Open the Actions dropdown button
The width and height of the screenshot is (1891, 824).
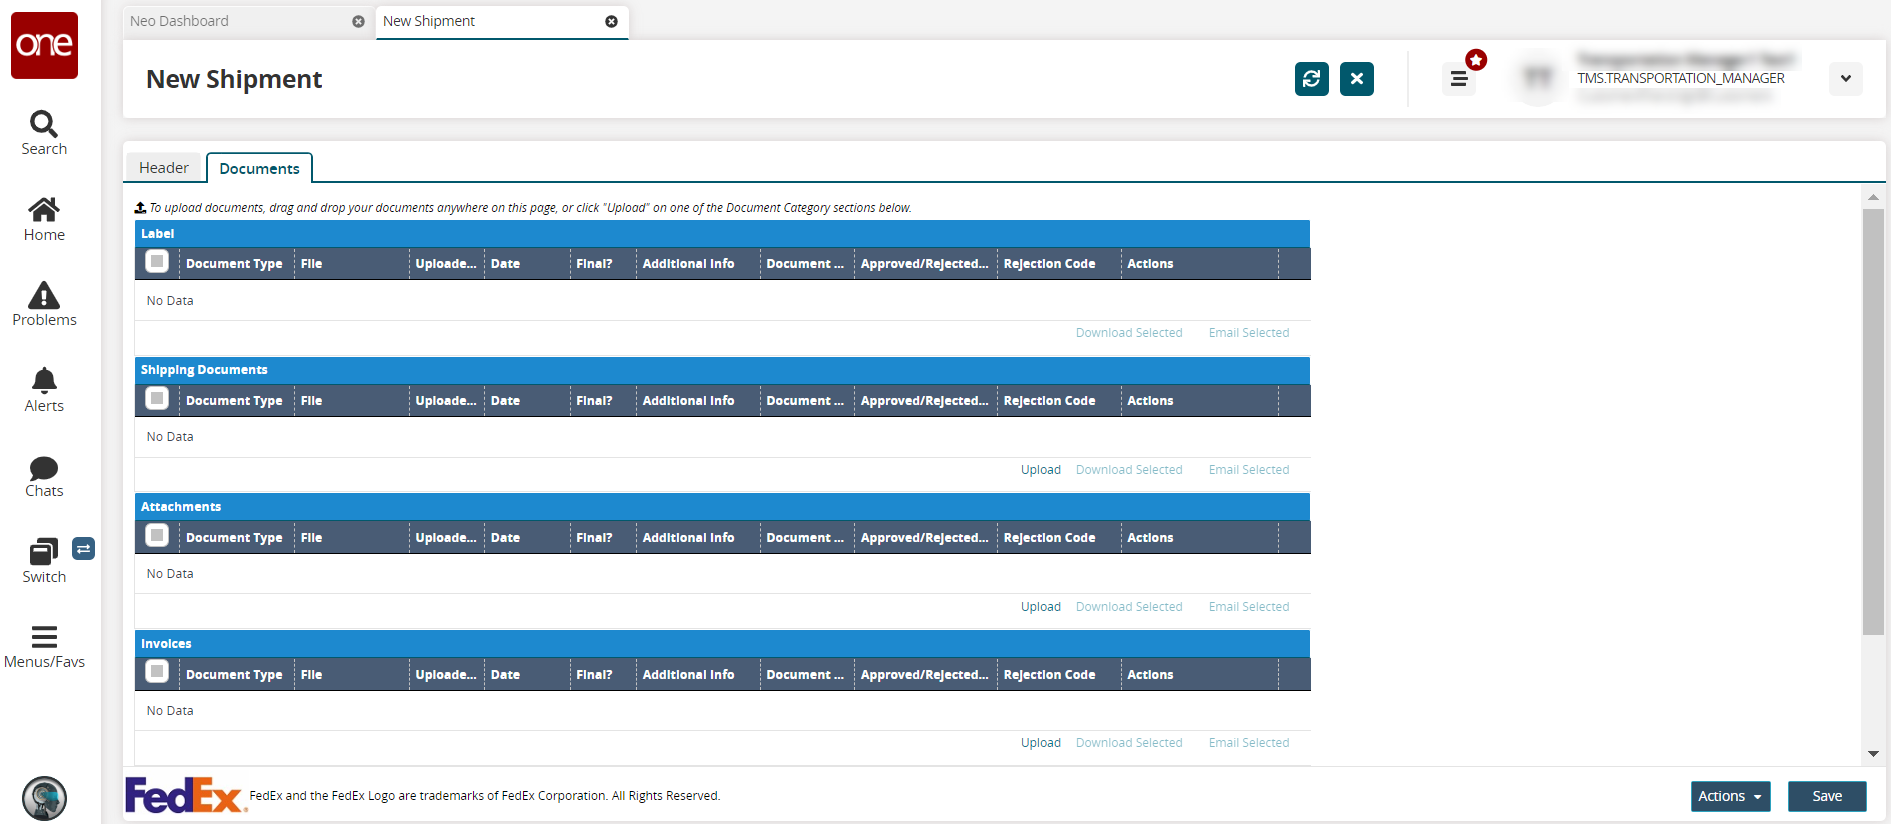click(1730, 796)
